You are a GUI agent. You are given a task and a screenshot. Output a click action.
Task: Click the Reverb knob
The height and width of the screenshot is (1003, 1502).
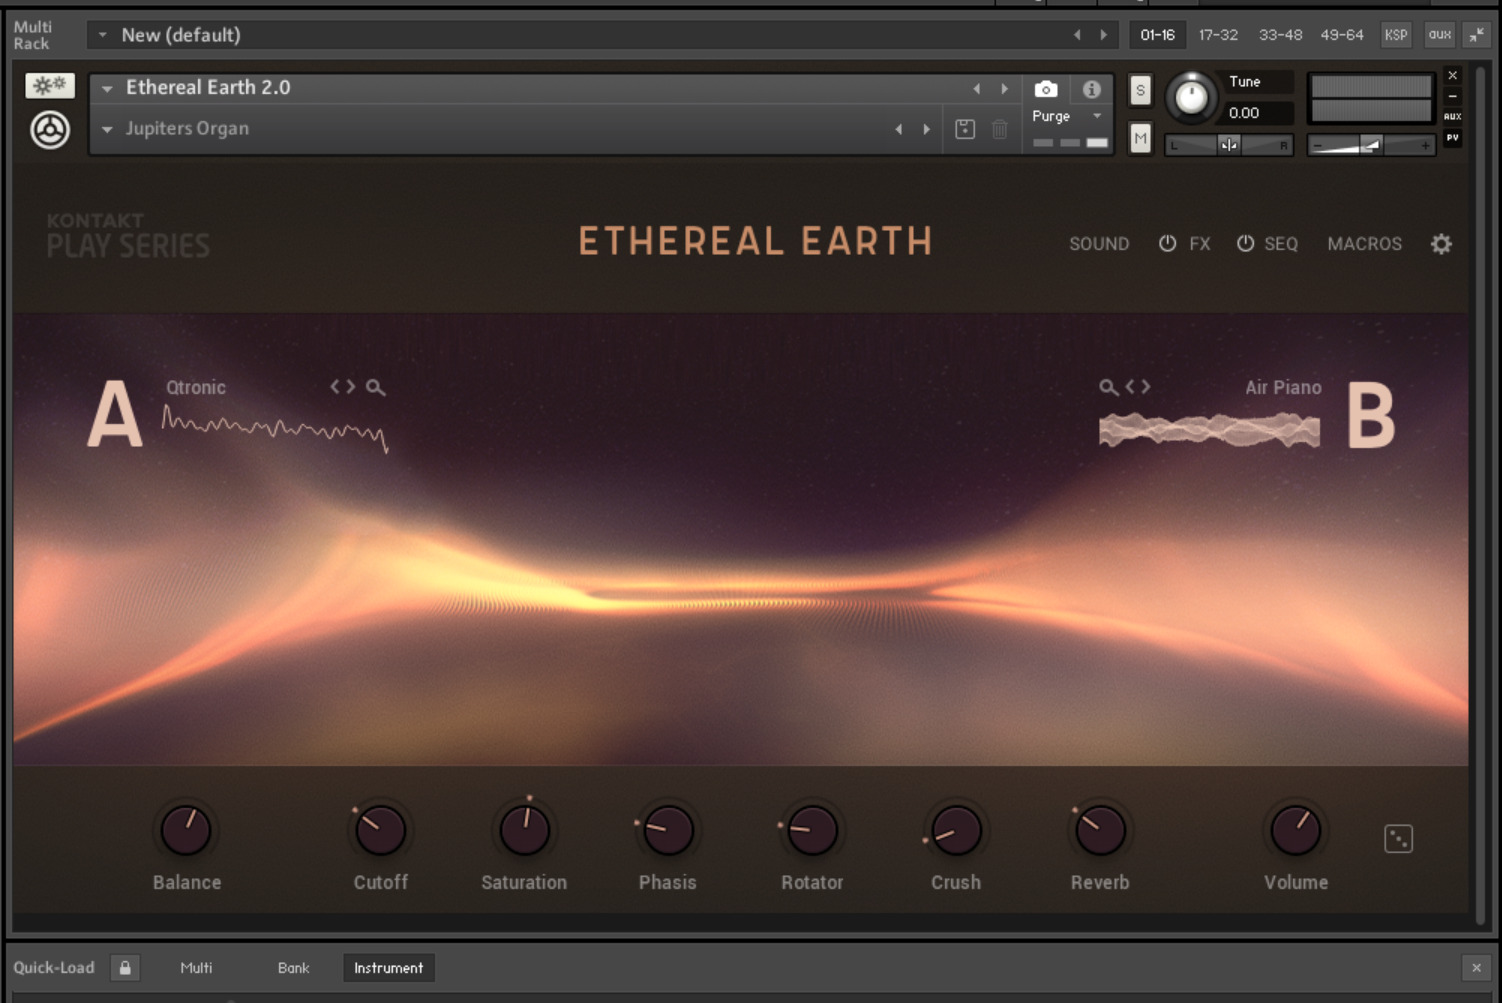[x=1100, y=829]
